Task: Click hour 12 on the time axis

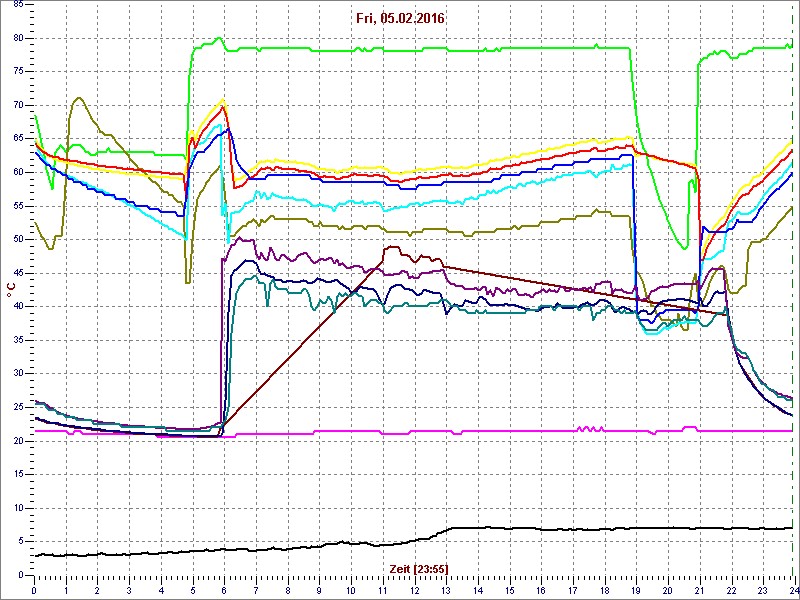Action: pyautogui.click(x=414, y=589)
